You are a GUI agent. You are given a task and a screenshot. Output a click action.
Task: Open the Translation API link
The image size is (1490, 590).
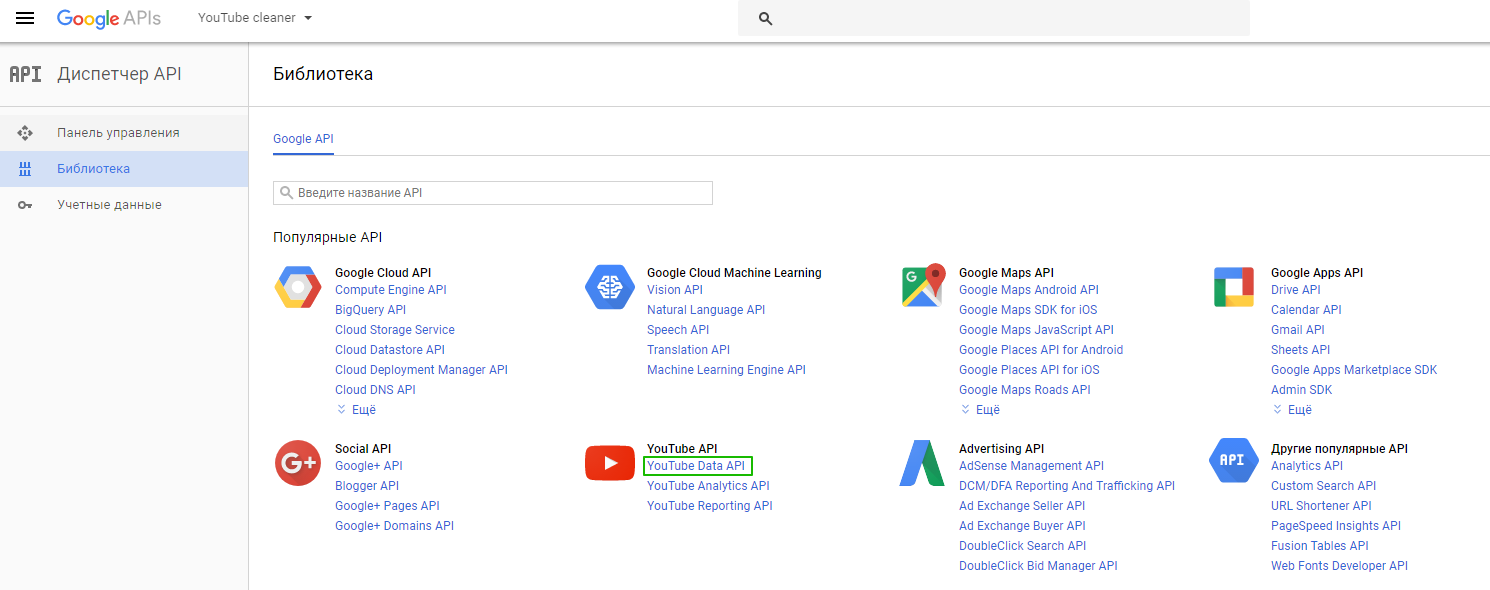pos(688,350)
